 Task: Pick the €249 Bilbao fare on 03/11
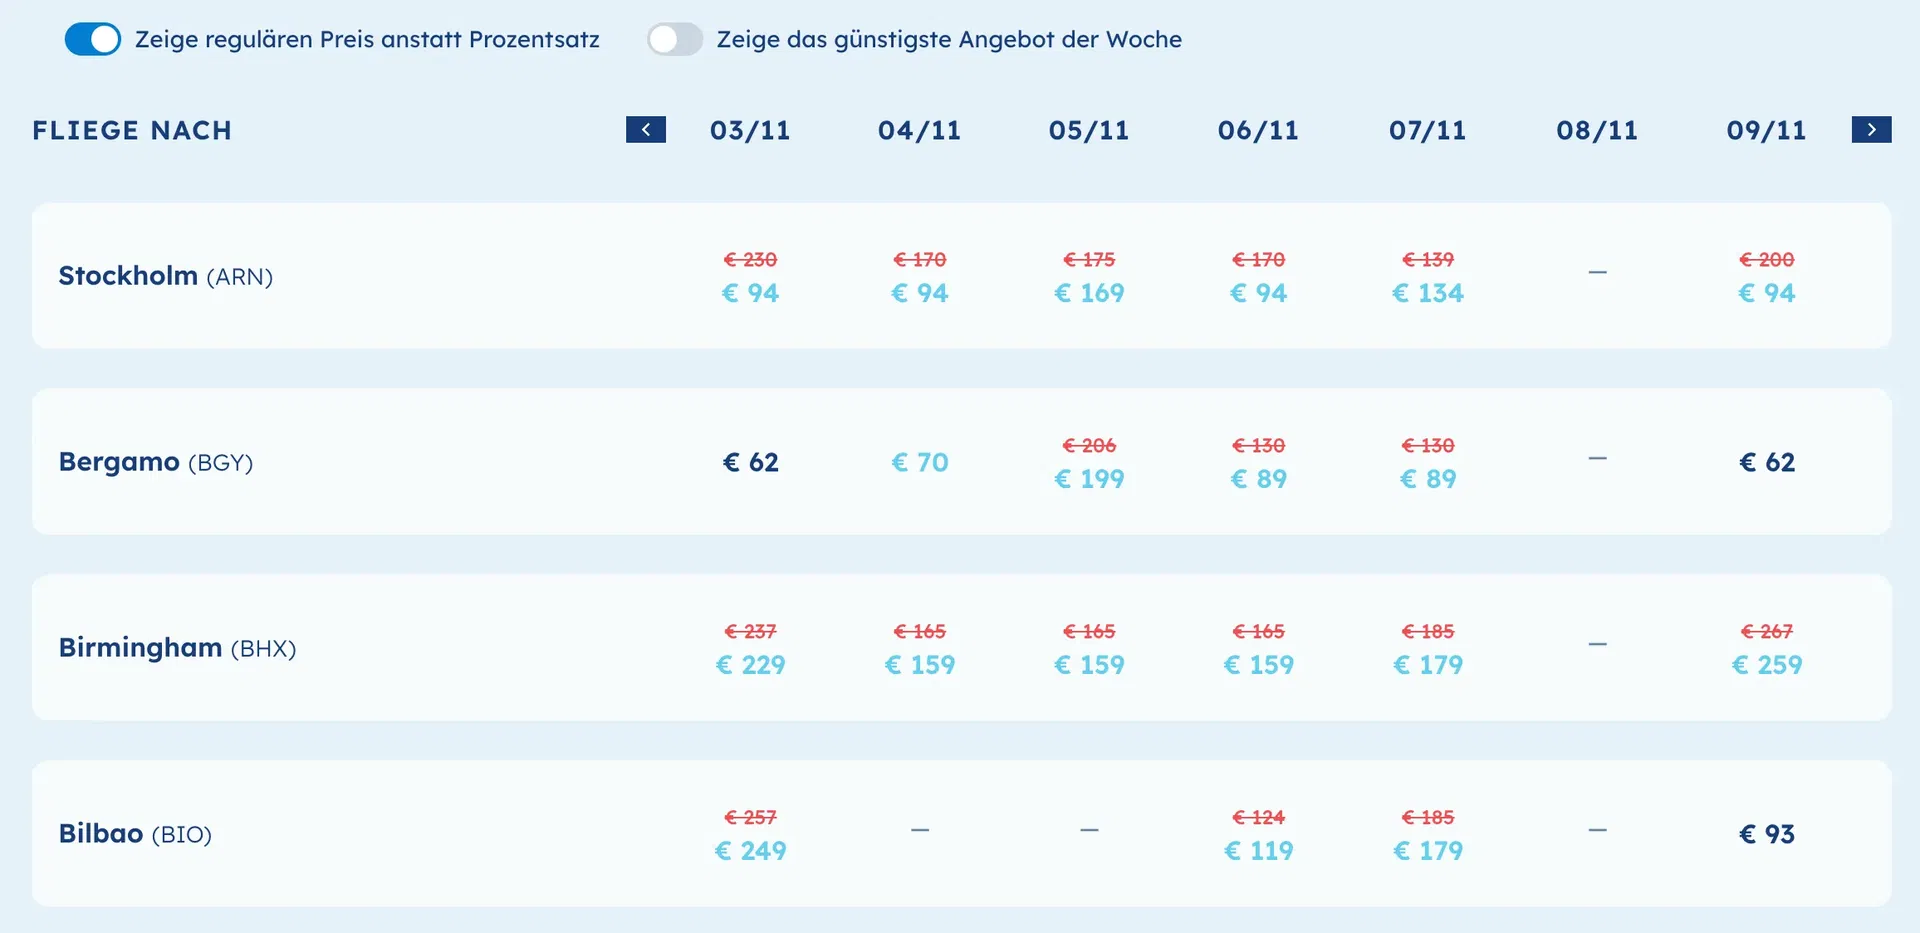[750, 850]
